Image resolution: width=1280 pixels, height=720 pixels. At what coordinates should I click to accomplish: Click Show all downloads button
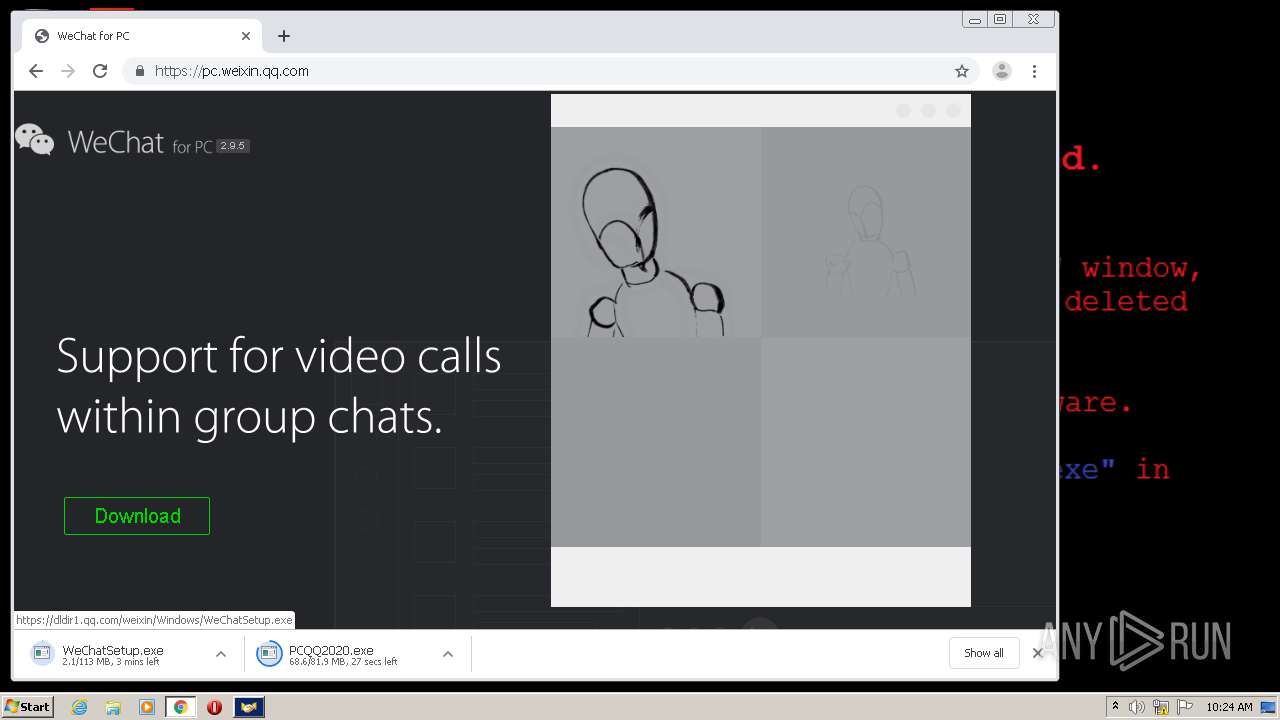pyautogui.click(x=984, y=653)
